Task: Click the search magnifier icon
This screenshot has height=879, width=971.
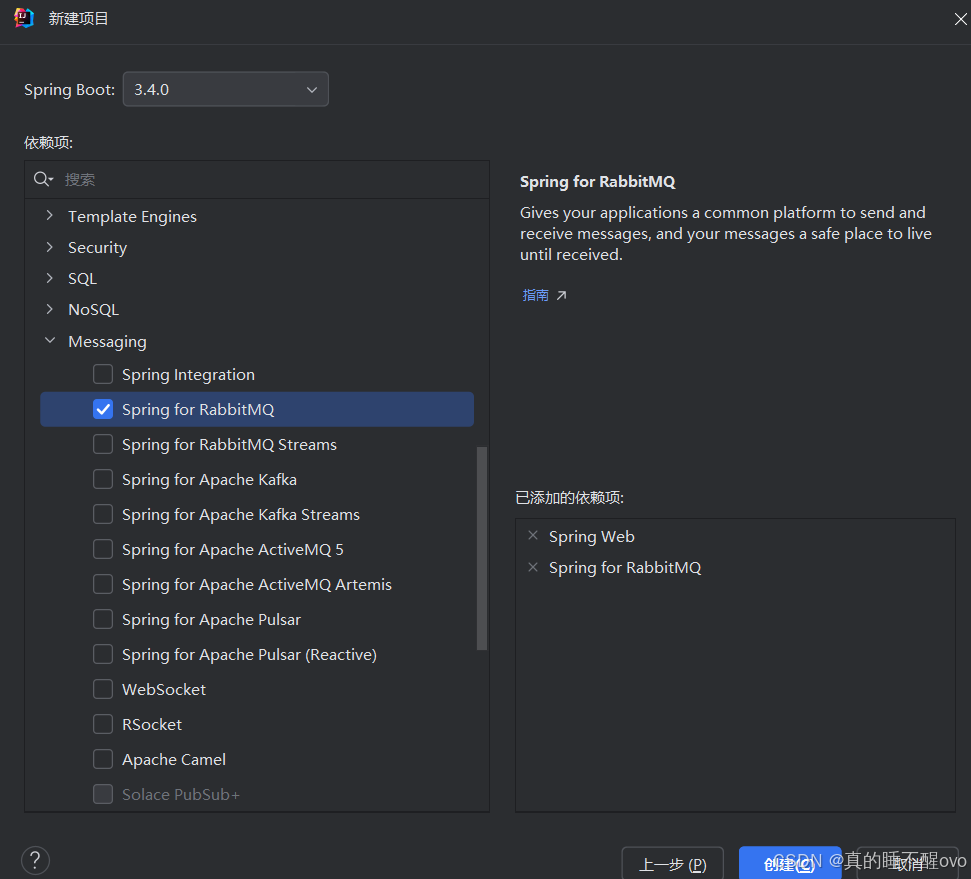Action: pos(43,180)
